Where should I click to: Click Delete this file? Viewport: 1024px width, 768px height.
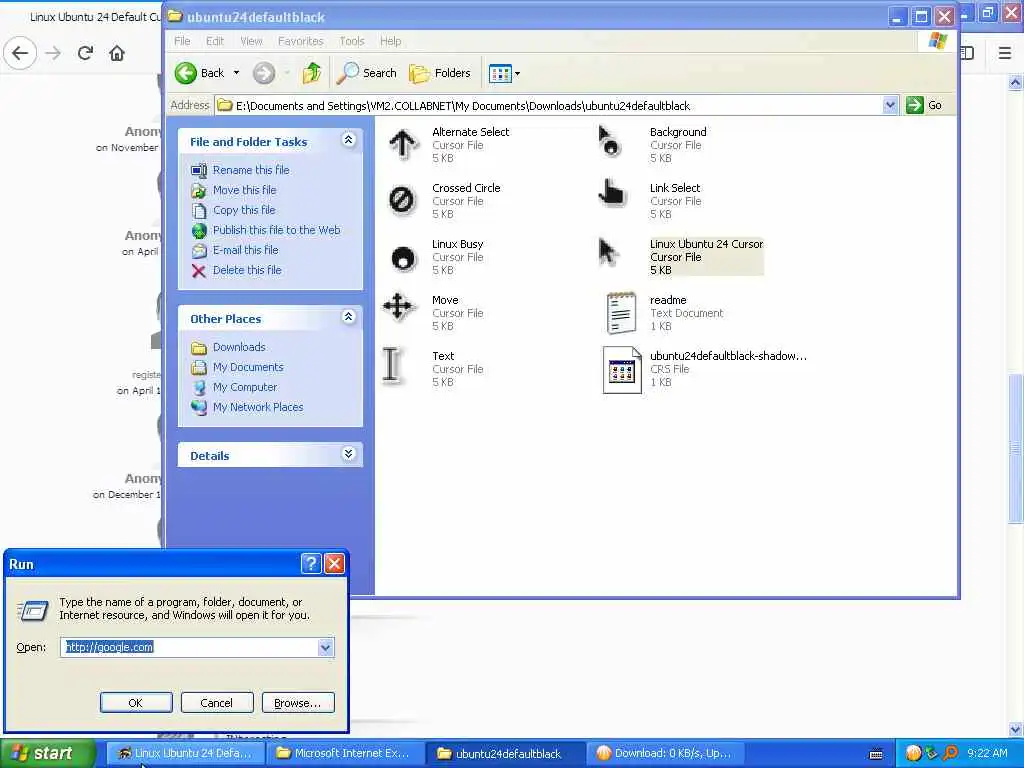[247, 270]
